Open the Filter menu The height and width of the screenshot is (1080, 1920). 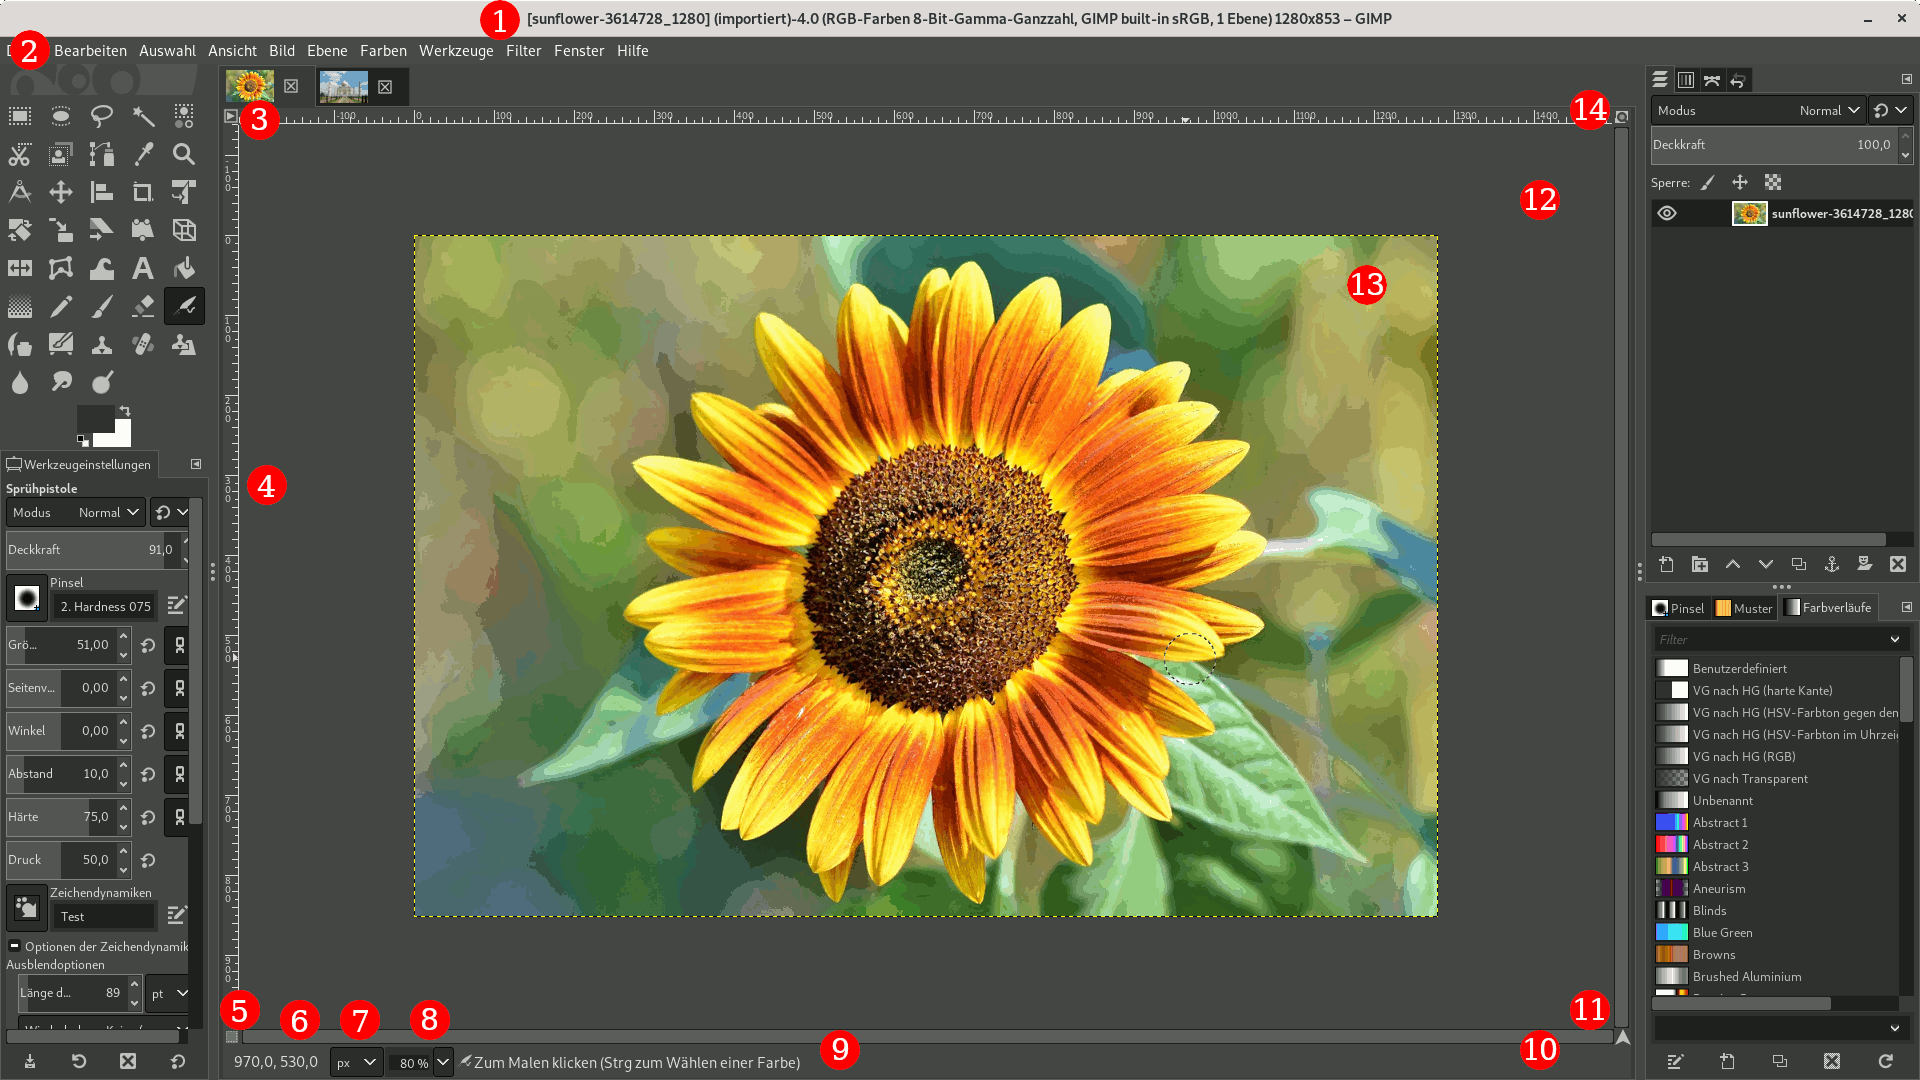523,51
